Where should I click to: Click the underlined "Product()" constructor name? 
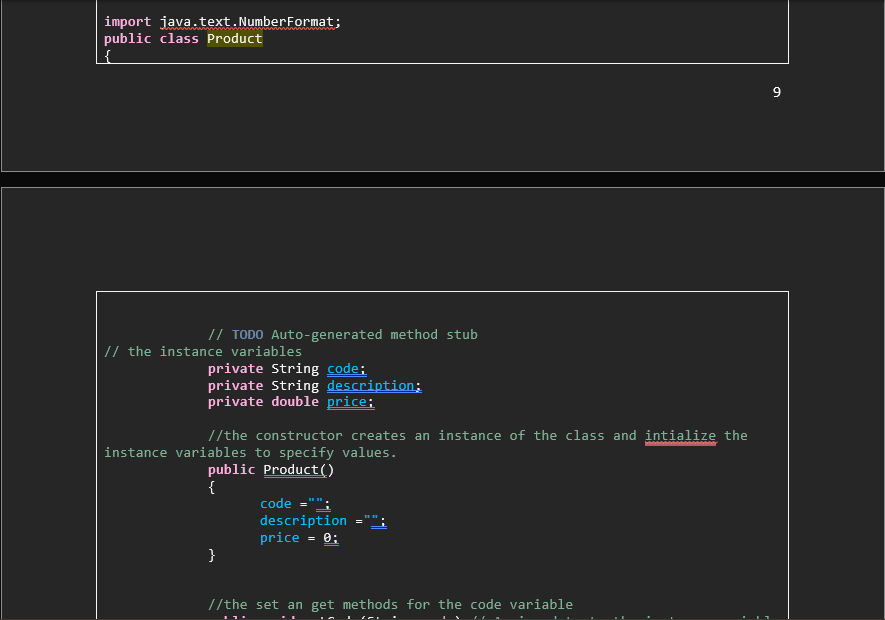(297, 469)
